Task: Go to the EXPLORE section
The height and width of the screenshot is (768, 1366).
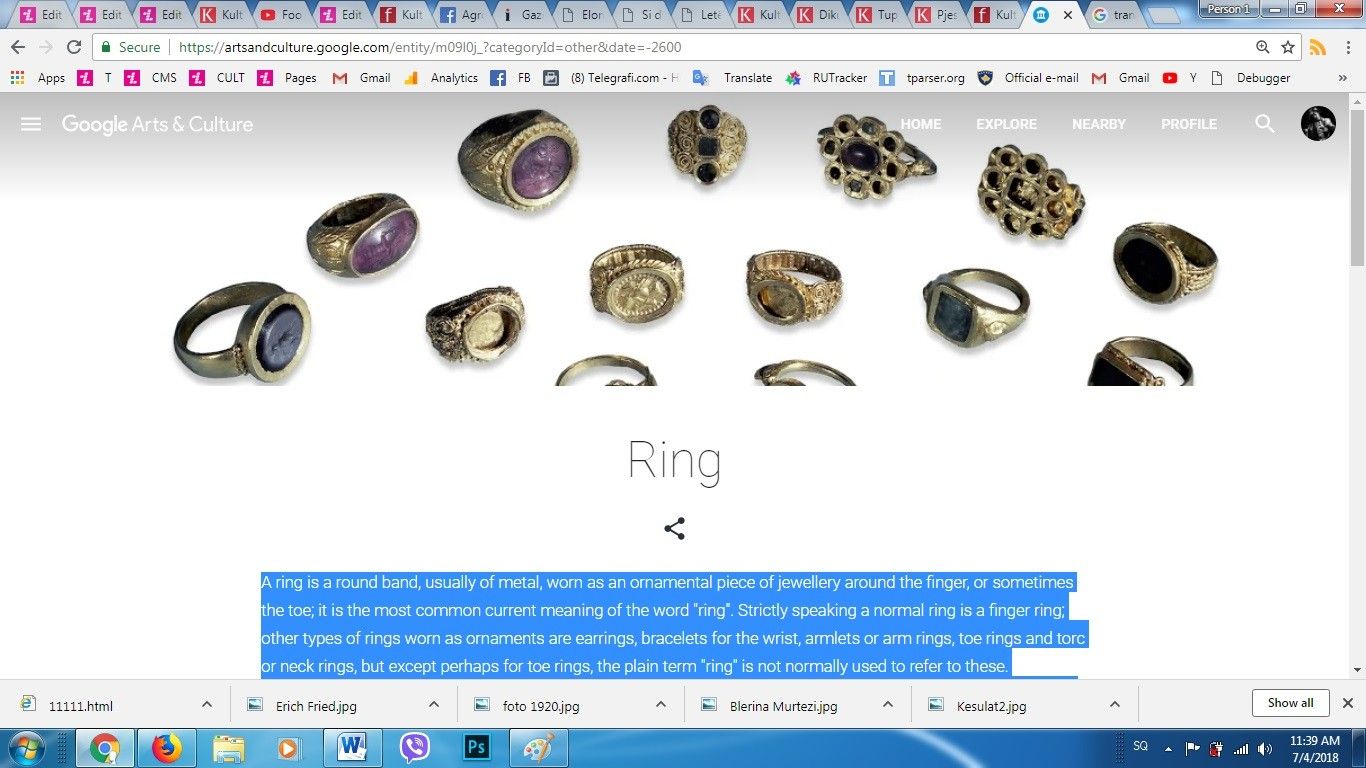Action: click(1006, 124)
